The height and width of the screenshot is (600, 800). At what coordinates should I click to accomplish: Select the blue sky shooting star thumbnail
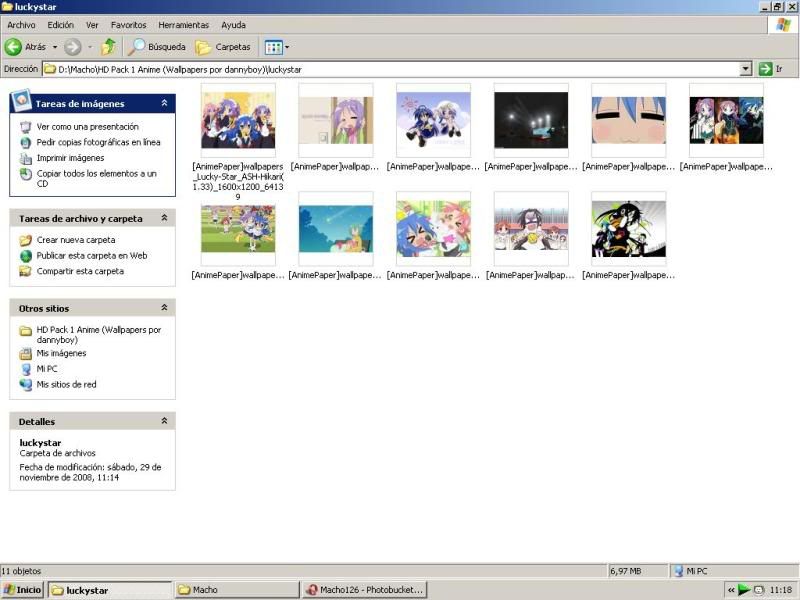(336, 229)
